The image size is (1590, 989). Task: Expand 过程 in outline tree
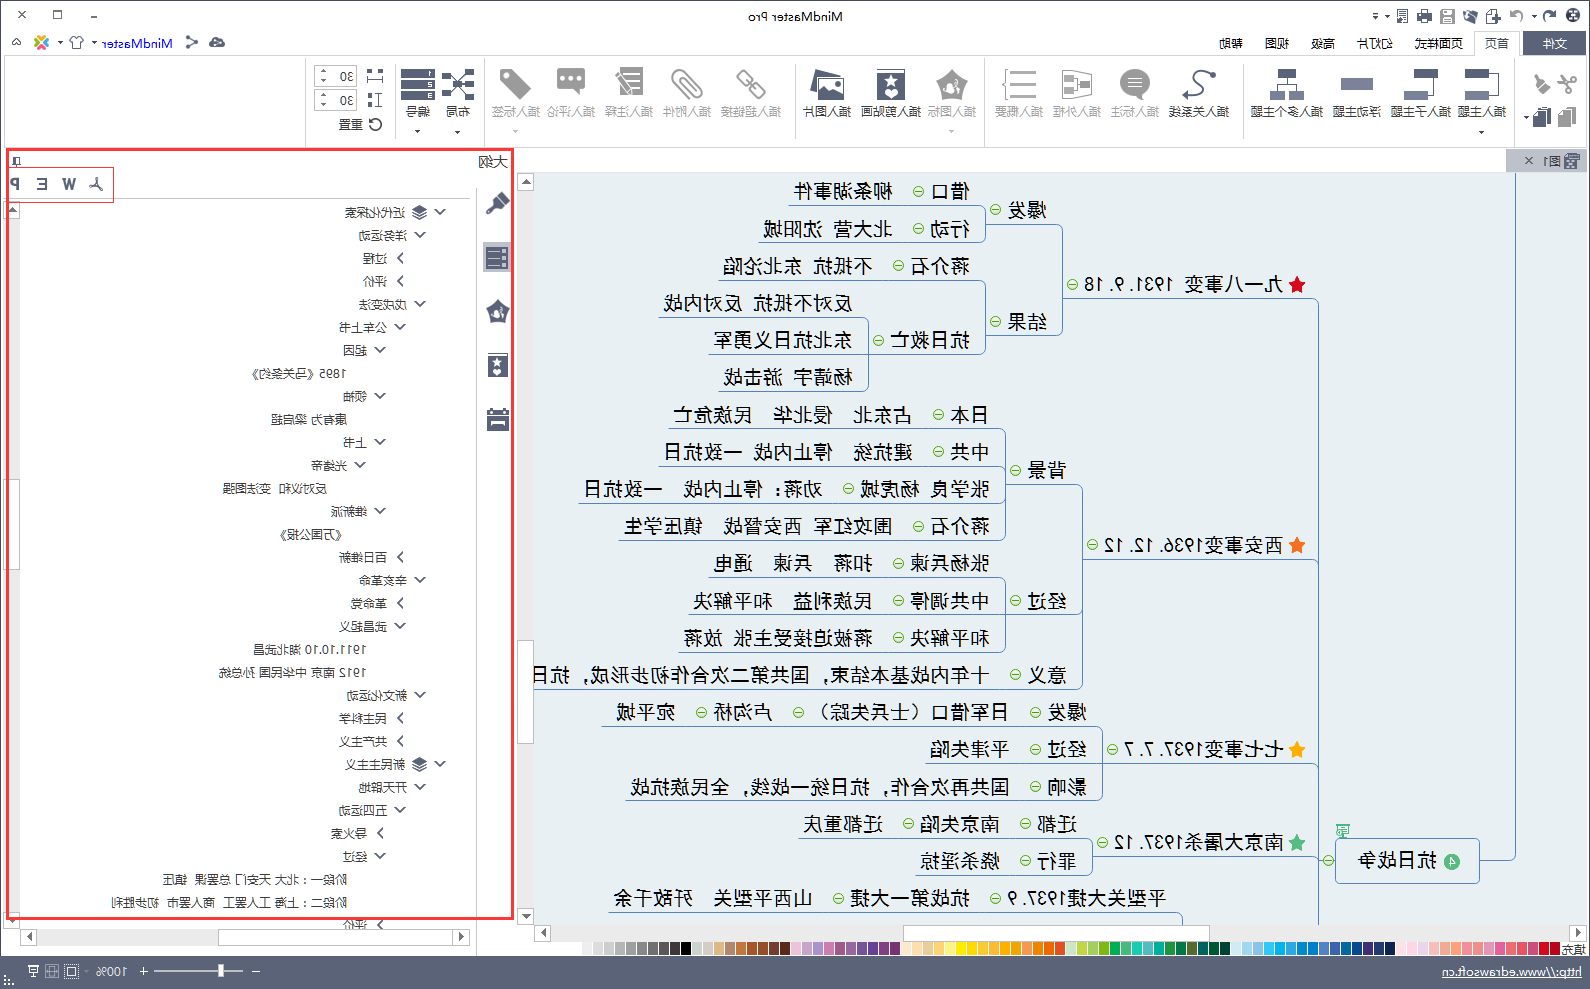click(400, 258)
